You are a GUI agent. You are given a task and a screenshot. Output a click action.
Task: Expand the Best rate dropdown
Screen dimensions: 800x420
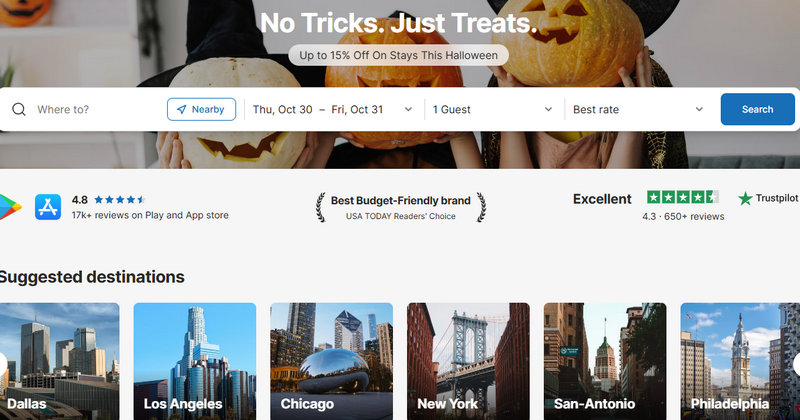(x=638, y=109)
